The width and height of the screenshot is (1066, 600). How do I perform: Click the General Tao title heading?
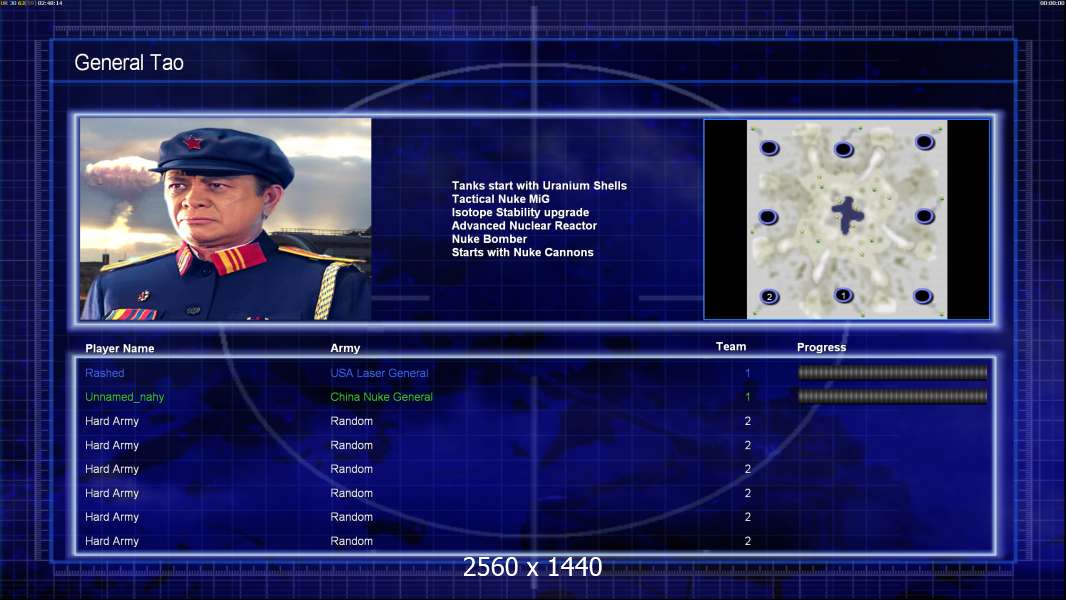(129, 63)
